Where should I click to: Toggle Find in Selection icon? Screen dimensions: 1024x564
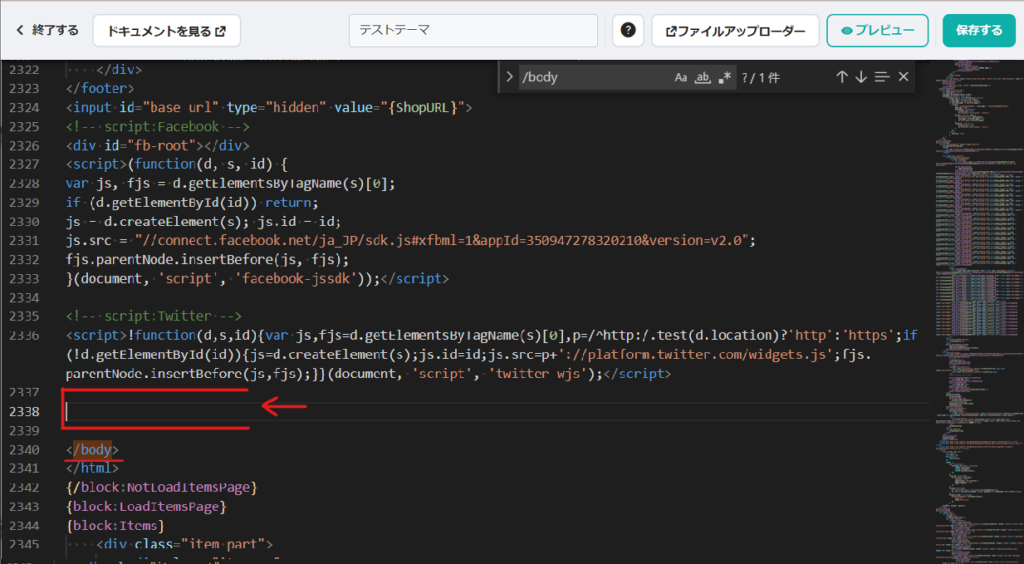882,77
